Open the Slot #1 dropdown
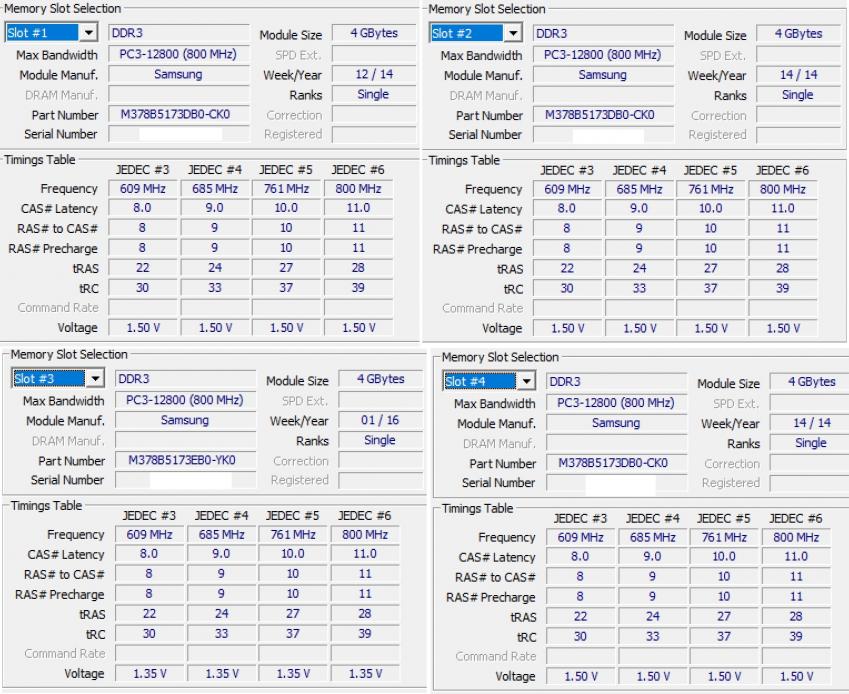 pyautogui.click(x=88, y=33)
